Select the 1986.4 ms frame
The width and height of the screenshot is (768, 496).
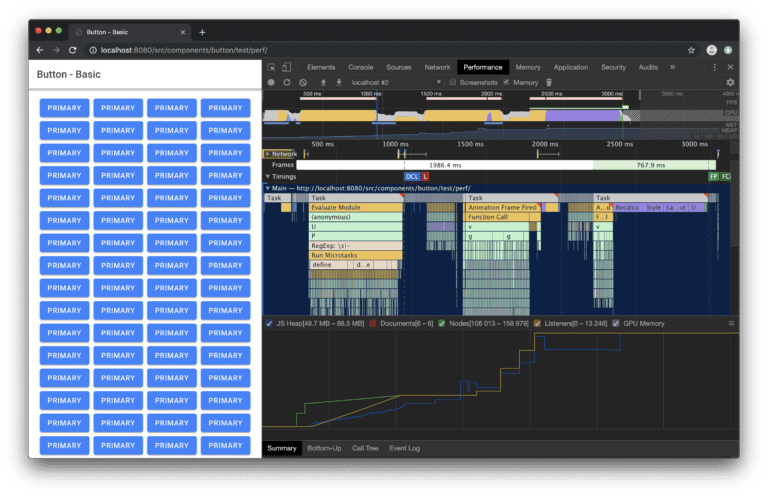(445, 165)
